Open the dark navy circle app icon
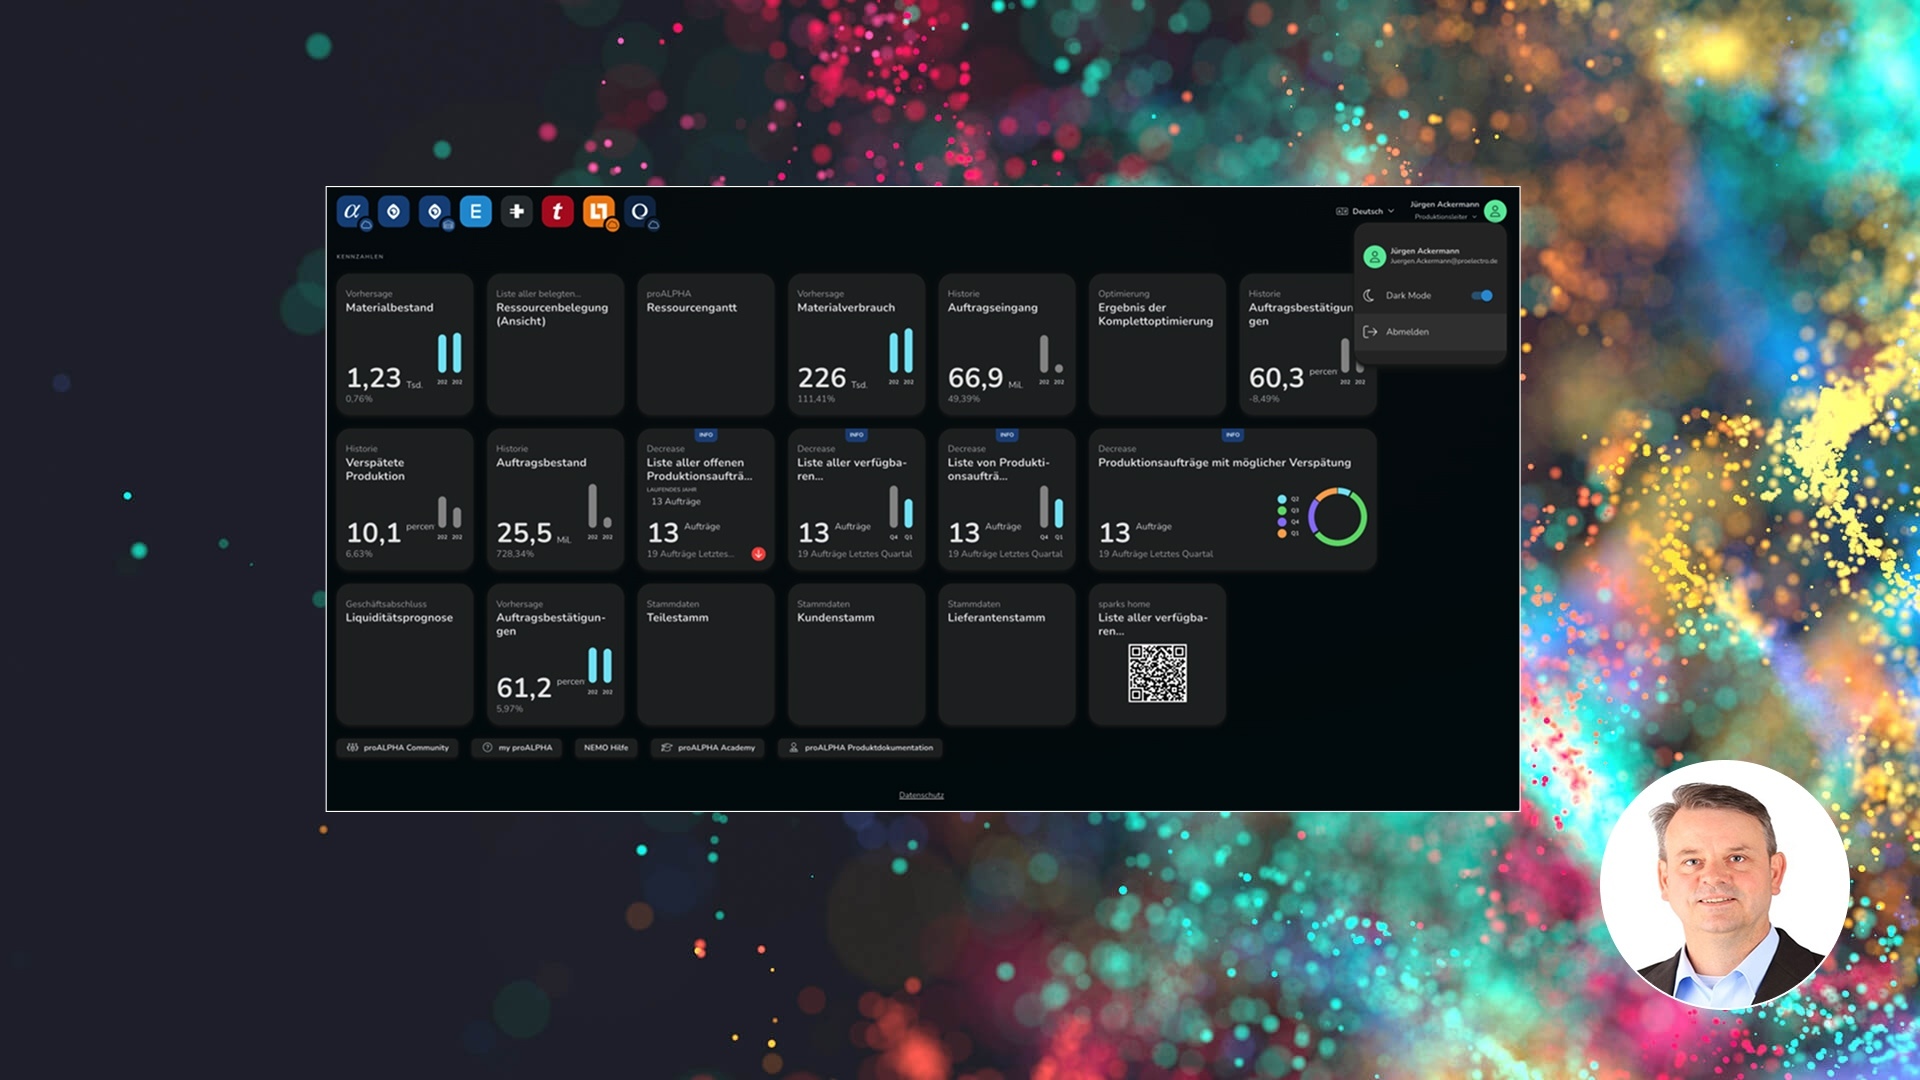The height and width of the screenshot is (1080, 1920). [640, 211]
